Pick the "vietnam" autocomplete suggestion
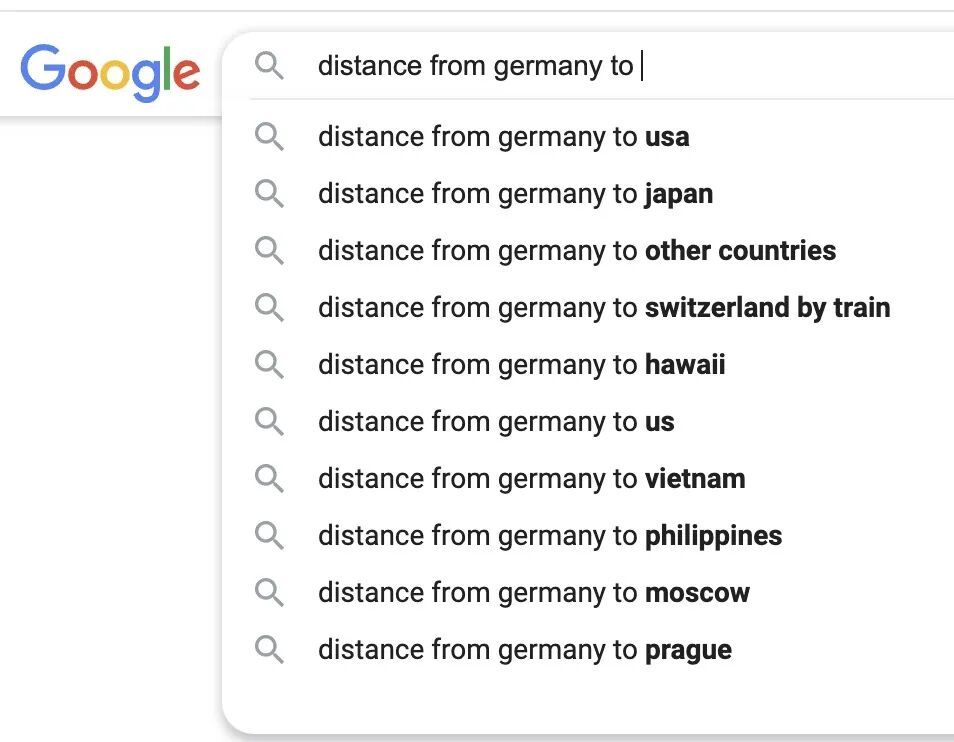Image resolution: width=954 pixels, height=742 pixels. pos(531,478)
